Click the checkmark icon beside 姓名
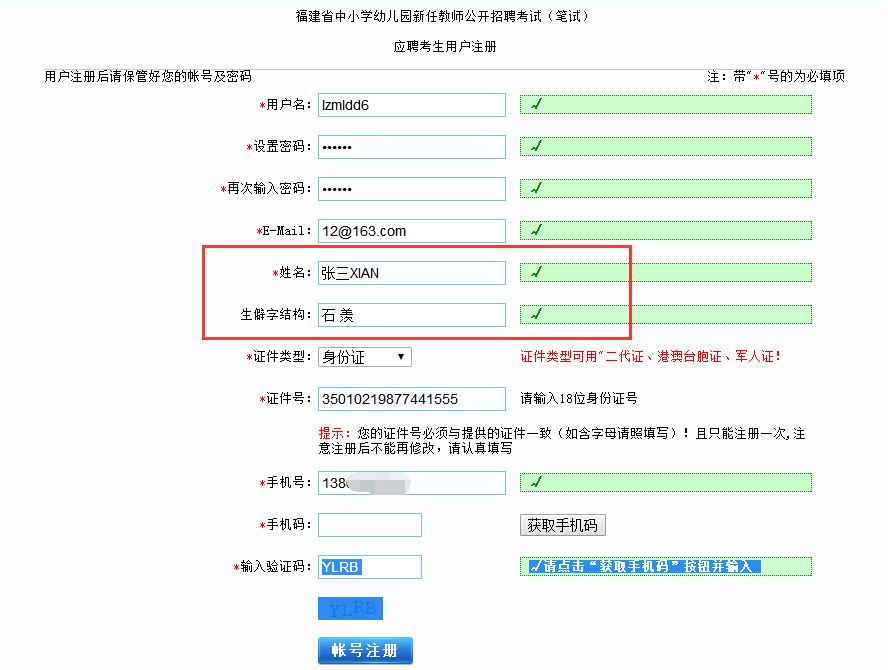 (537, 272)
